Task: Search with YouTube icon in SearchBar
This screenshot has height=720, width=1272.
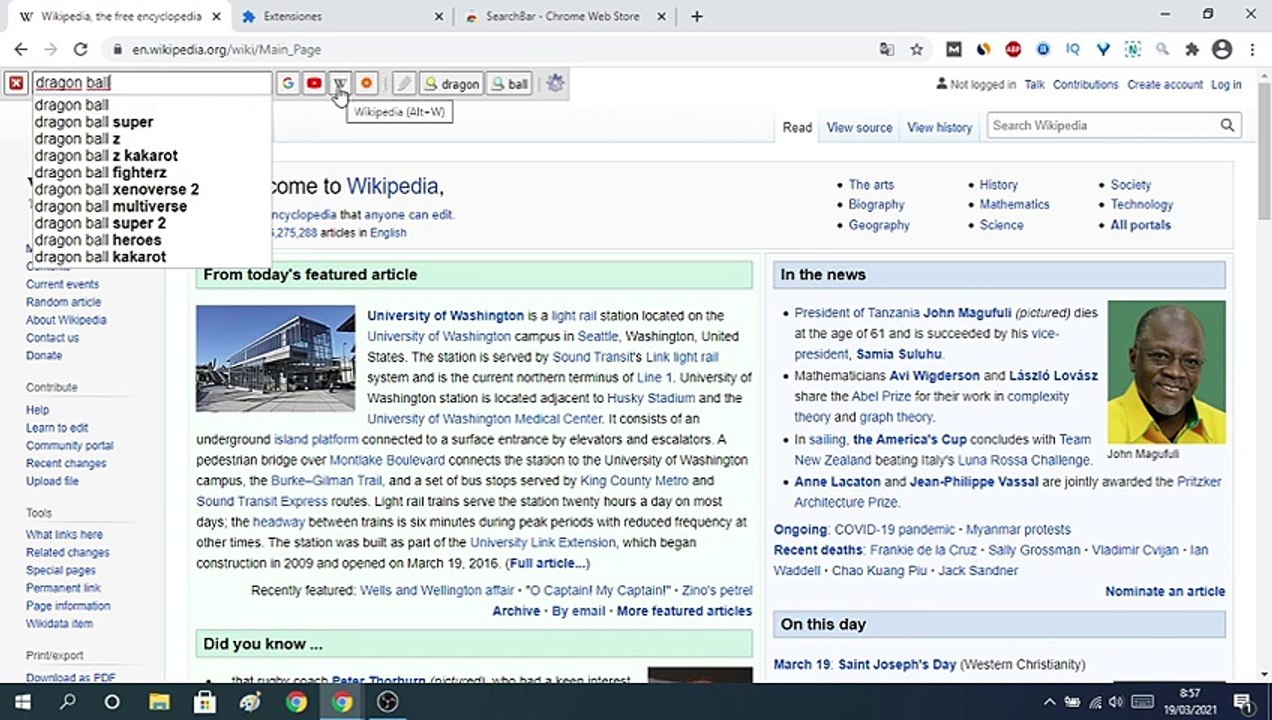Action: pos(314,84)
